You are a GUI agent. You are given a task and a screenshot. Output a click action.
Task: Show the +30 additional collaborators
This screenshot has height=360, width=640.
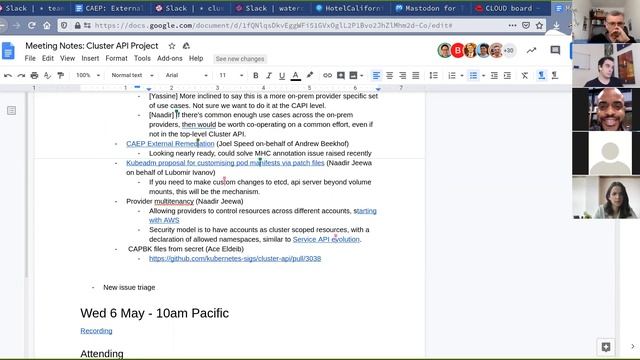[509, 50]
